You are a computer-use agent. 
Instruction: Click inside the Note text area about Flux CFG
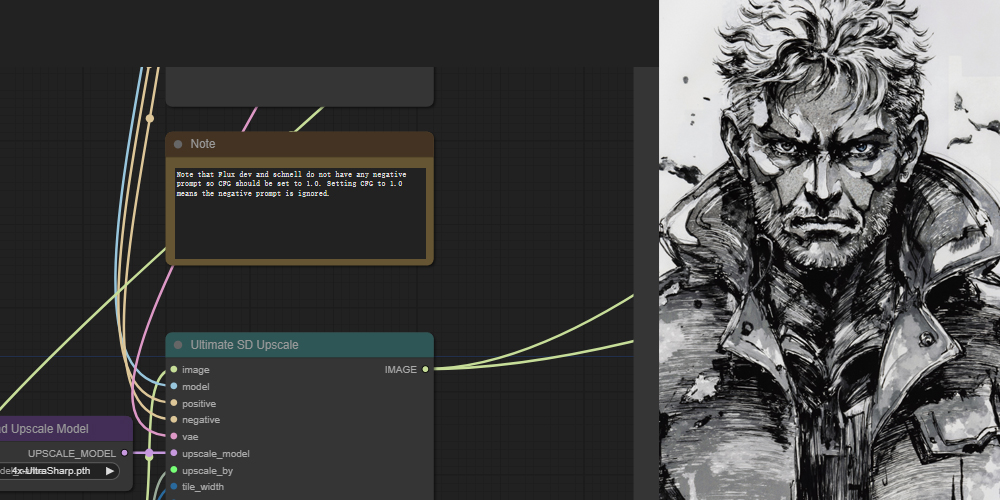click(x=300, y=214)
